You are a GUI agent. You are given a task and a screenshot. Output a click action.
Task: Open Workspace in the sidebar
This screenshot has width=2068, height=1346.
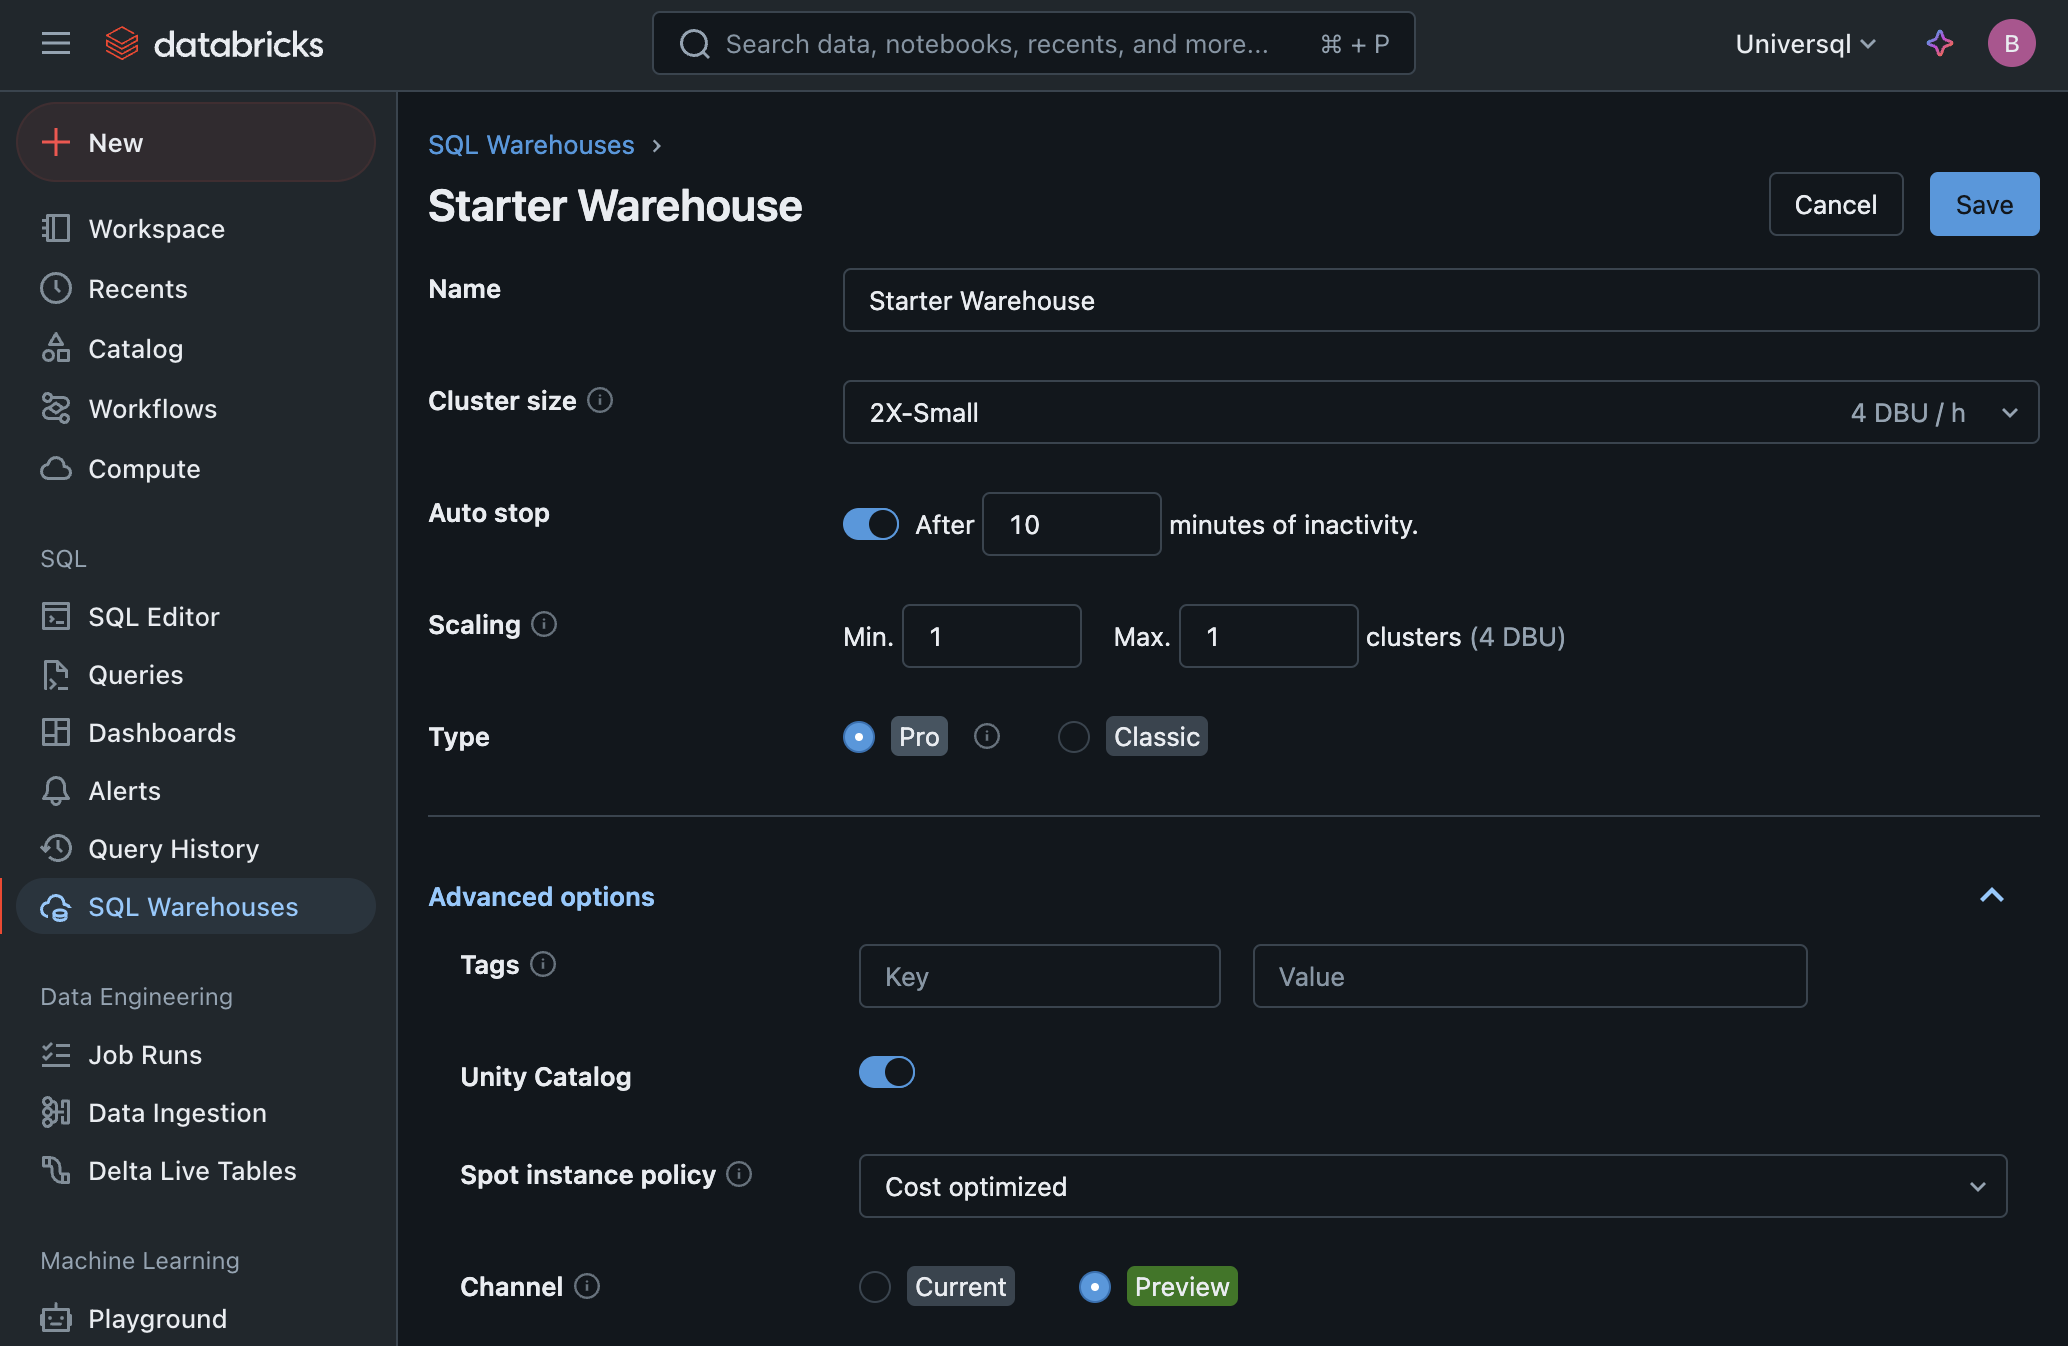click(x=196, y=228)
